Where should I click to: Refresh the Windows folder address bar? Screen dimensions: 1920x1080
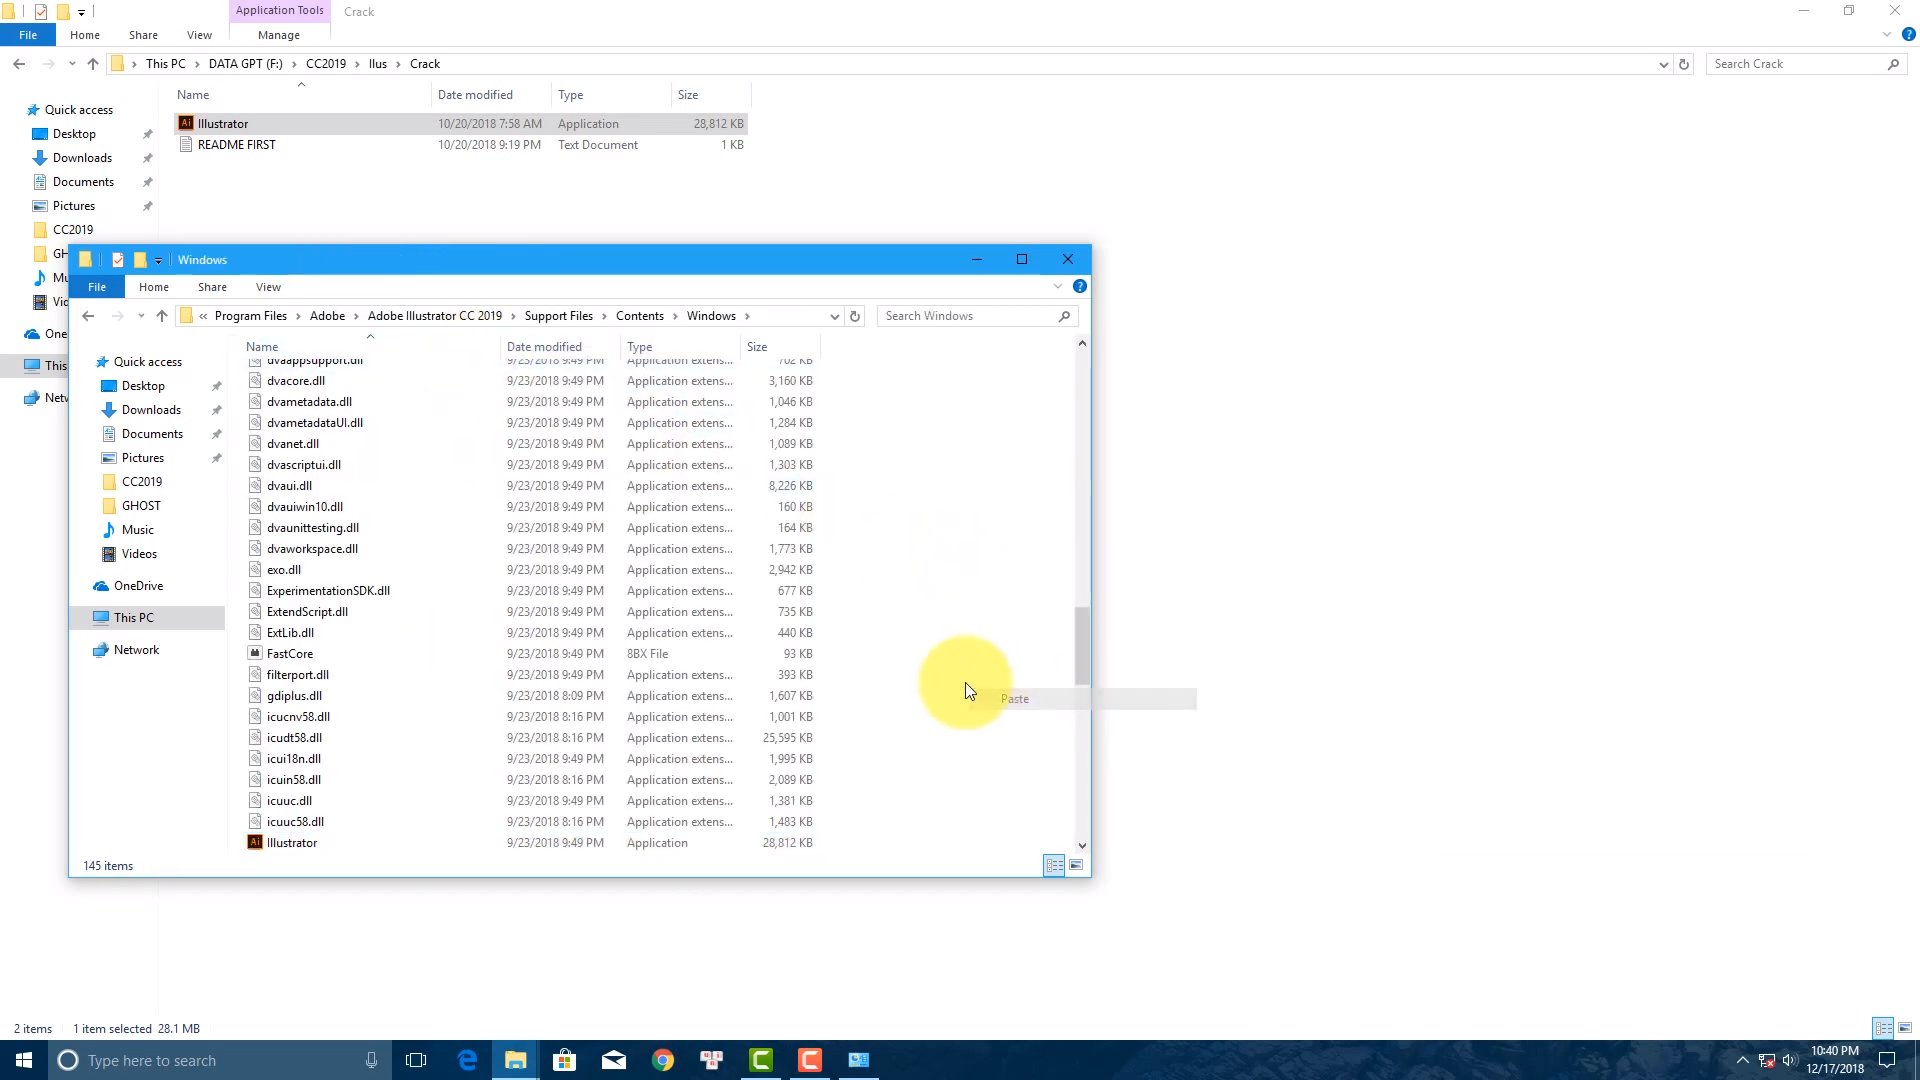855,316
